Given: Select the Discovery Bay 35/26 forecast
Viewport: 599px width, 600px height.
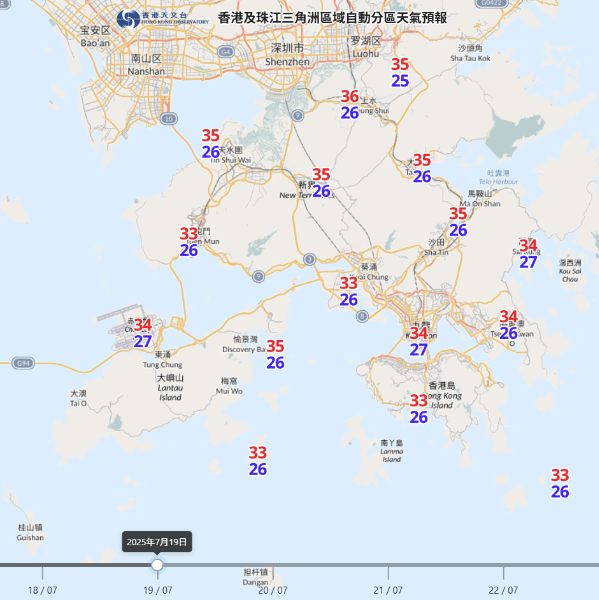Looking at the screenshot, I should tap(275, 354).
